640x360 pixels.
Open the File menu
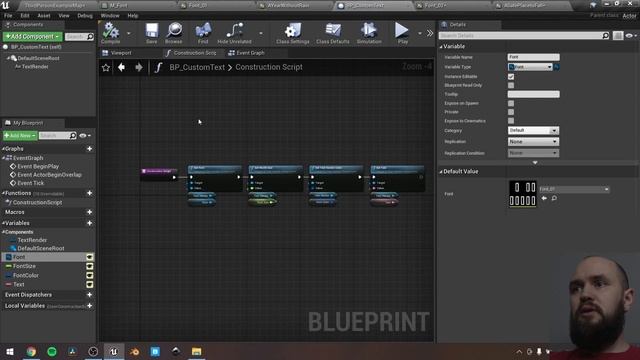[x=8, y=16]
